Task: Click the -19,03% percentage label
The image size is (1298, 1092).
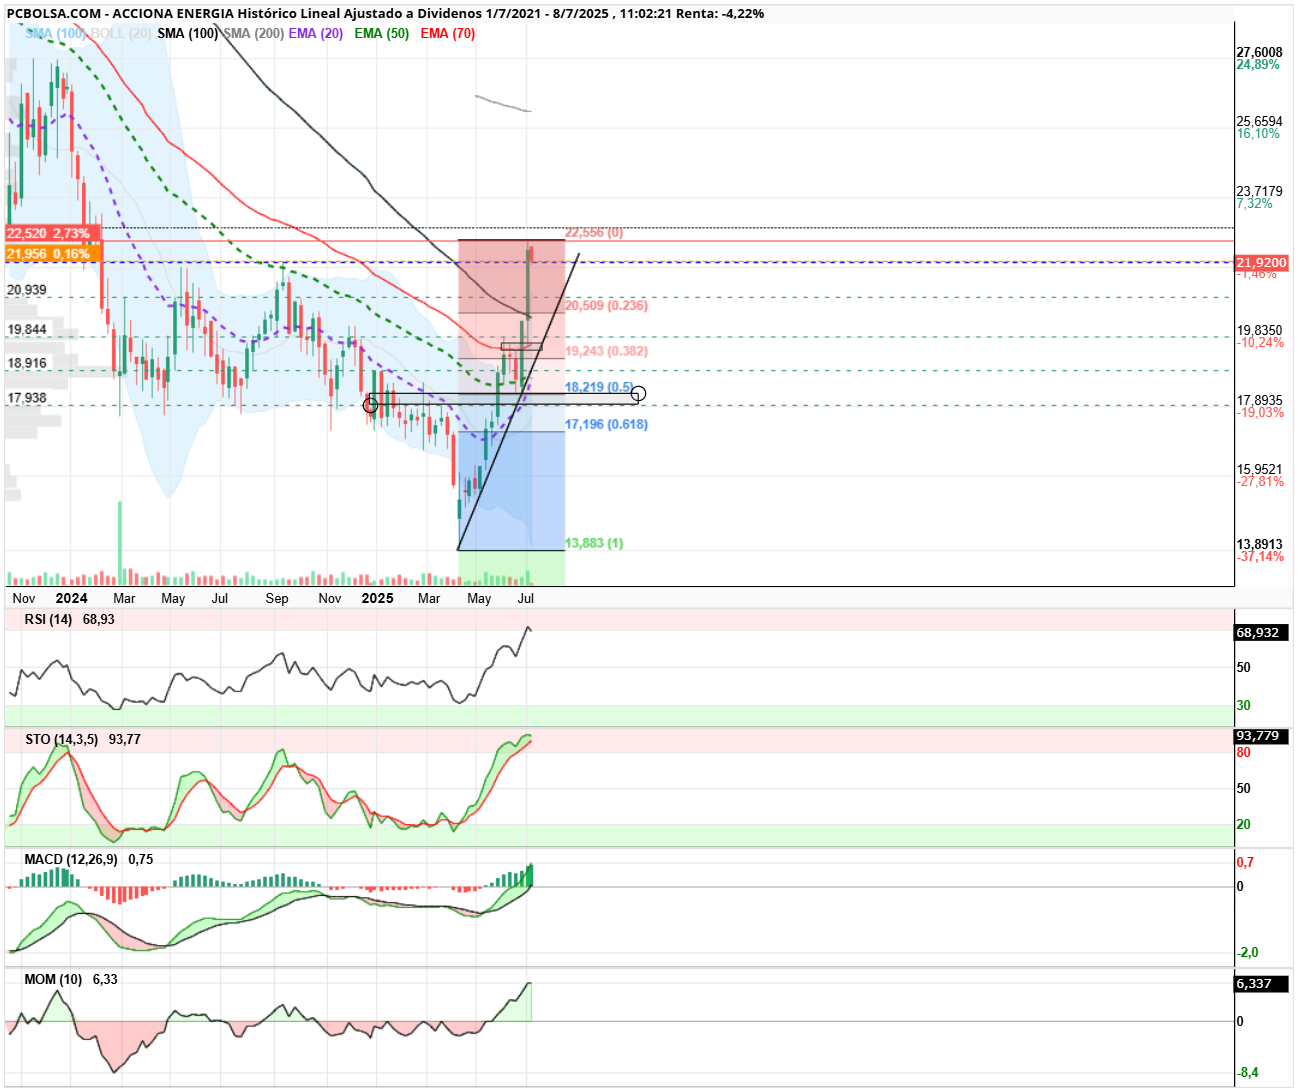Action: pos(1260,412)
